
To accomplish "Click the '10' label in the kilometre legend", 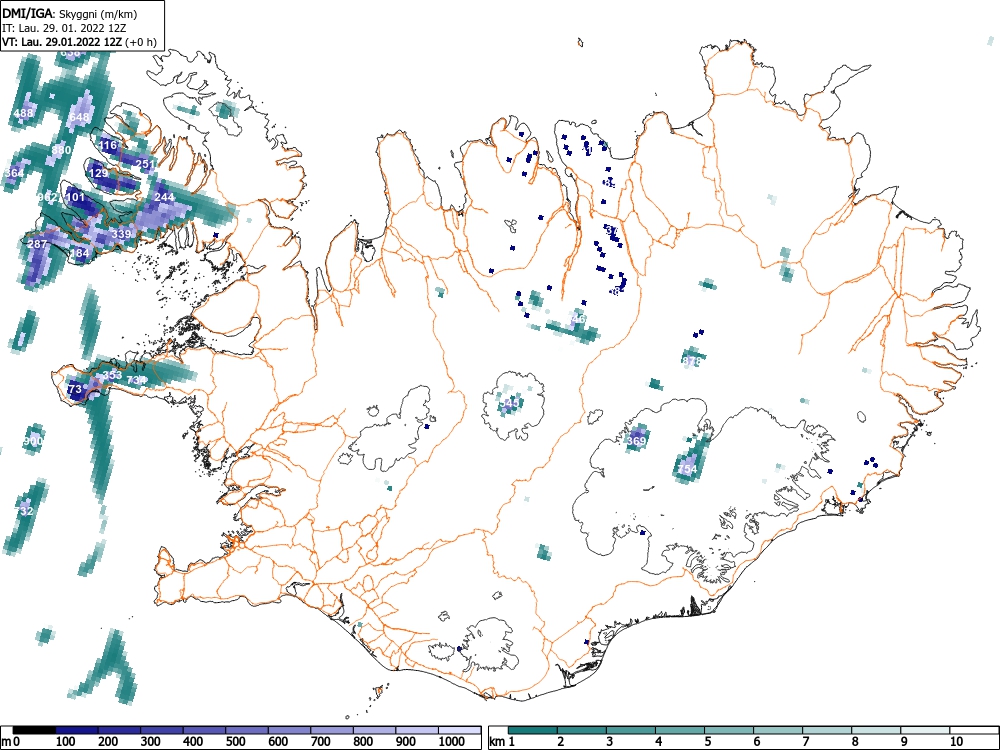I will 957,742.
